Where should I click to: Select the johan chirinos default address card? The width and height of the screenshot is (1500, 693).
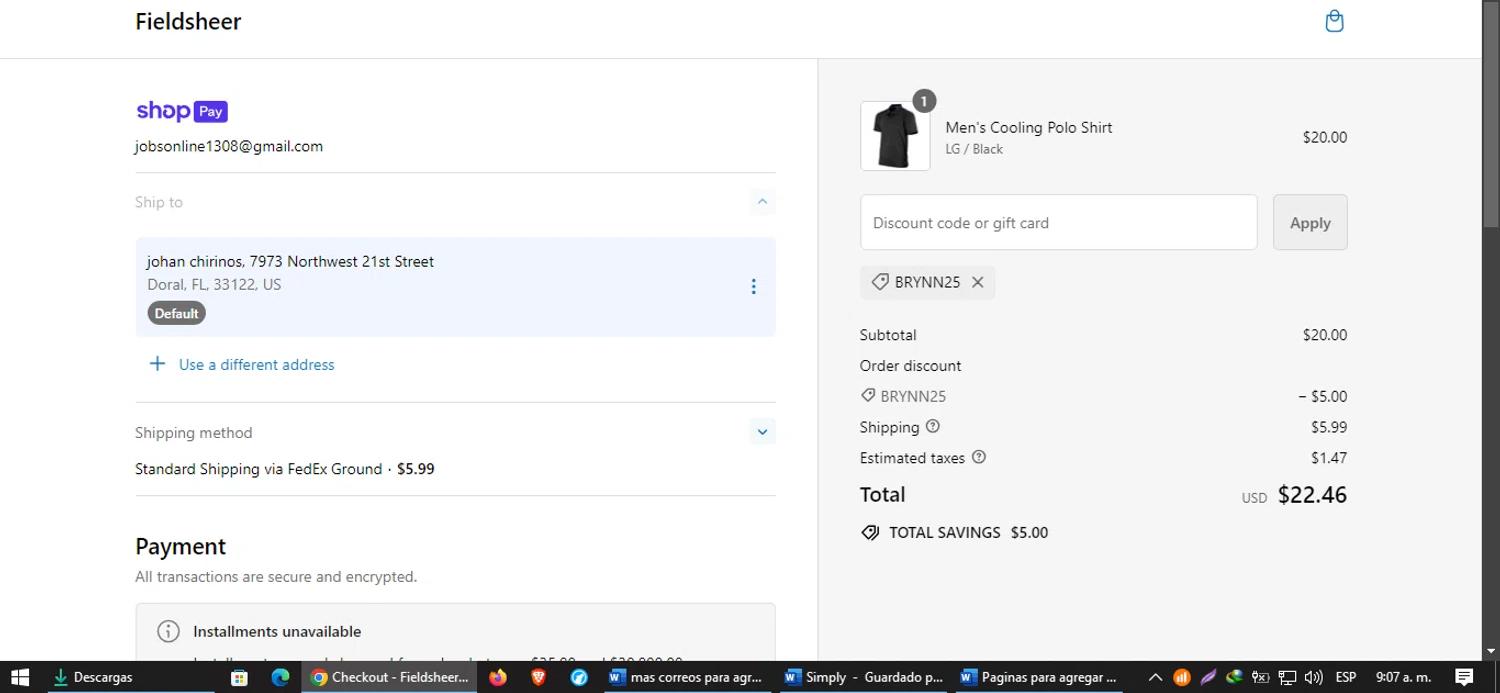(455, 287)
